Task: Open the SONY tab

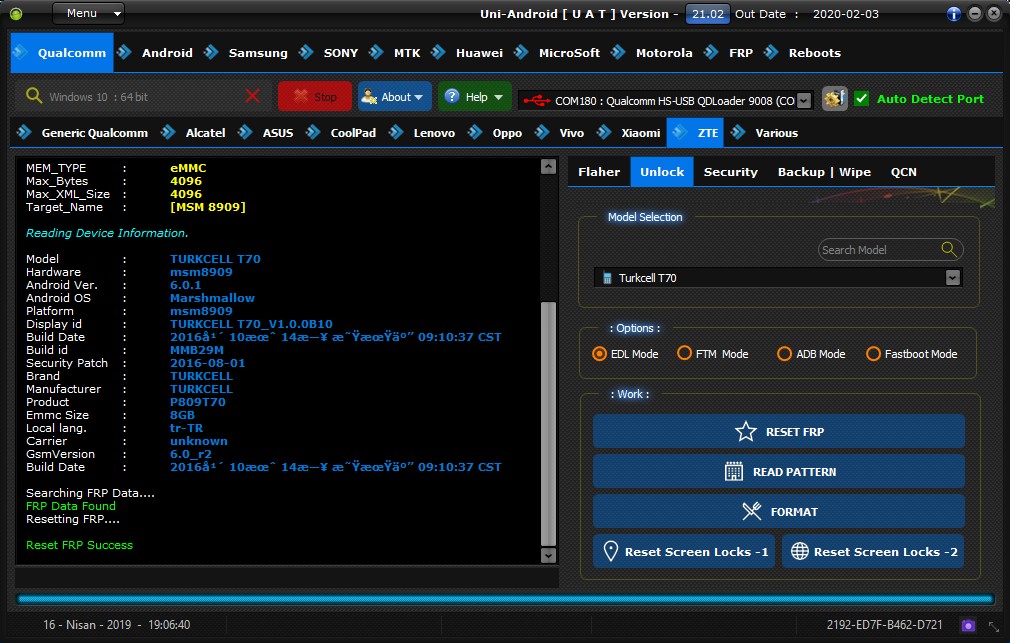Action: [x=341, y=53]
